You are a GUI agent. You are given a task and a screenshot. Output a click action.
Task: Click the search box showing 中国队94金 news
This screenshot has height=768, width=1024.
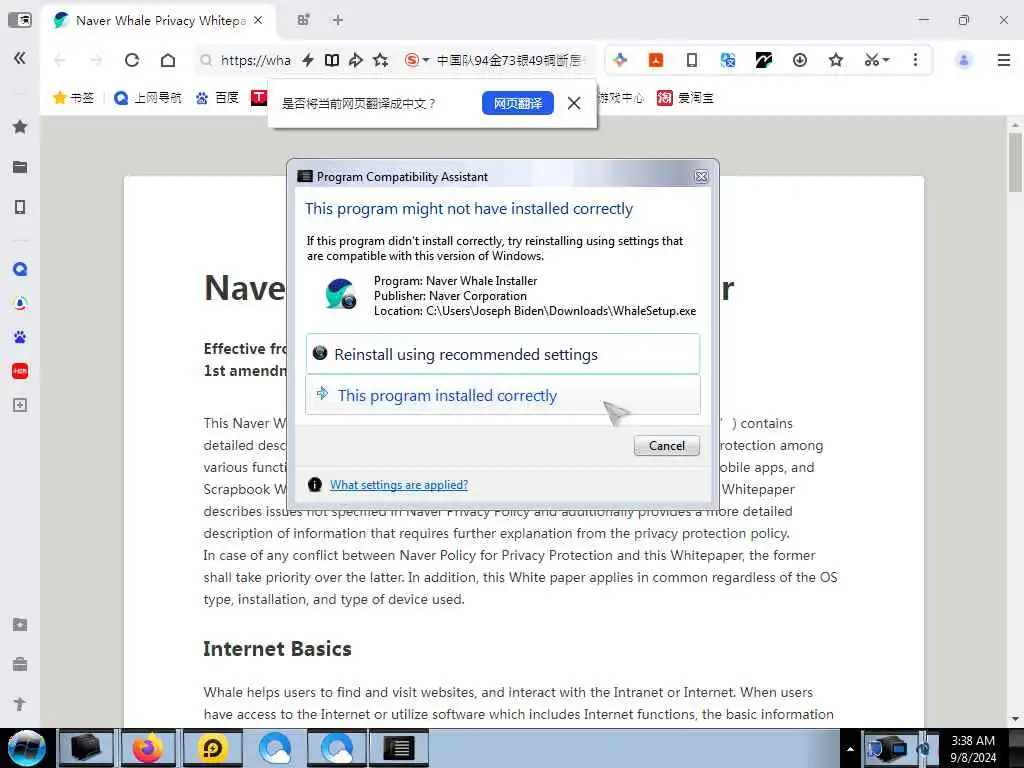click(509, 60)
